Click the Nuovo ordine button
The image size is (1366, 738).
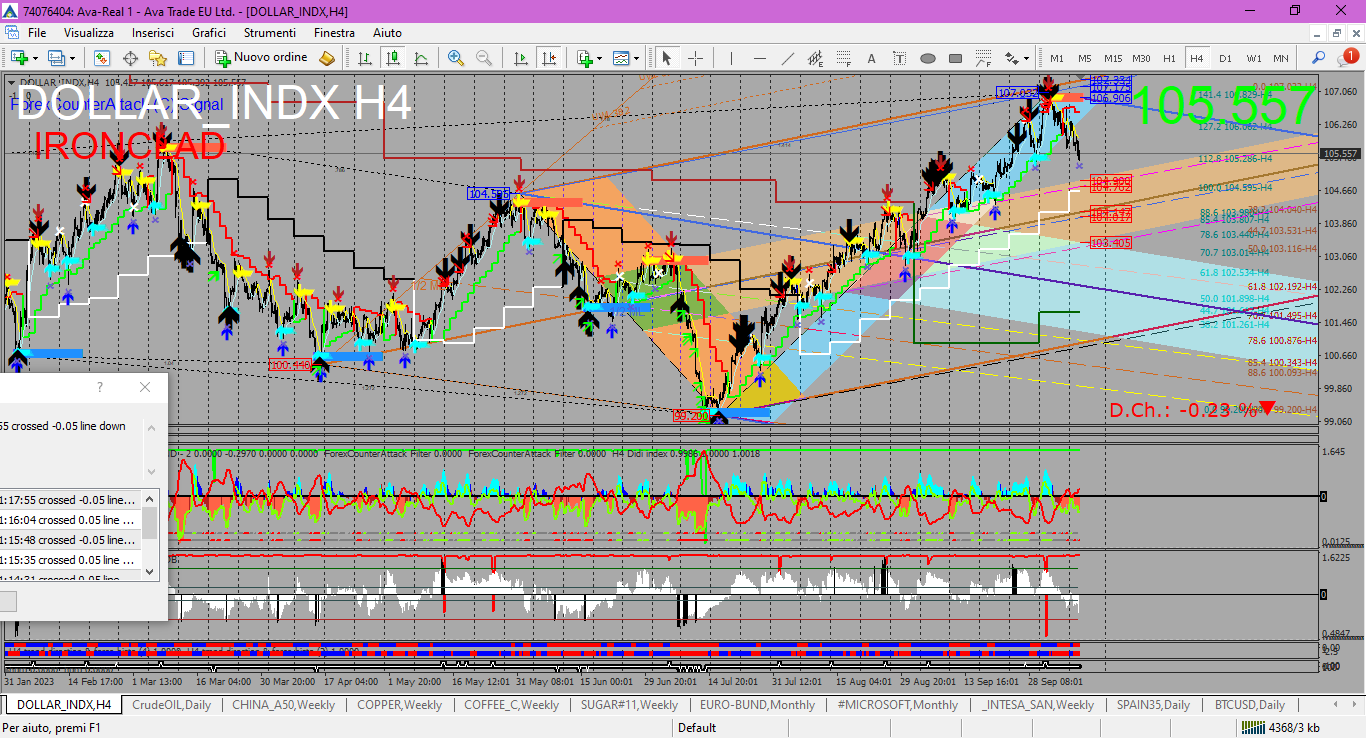263,58
